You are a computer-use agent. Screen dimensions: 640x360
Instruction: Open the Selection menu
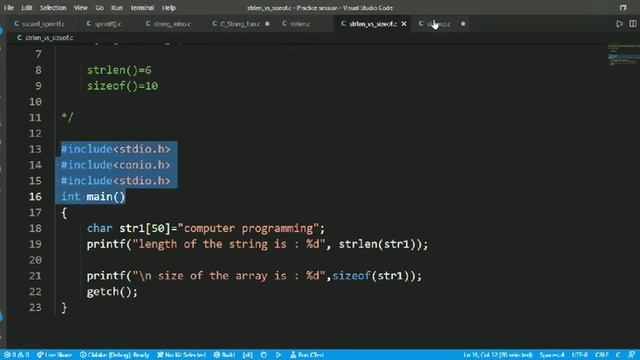click(53, 8)
